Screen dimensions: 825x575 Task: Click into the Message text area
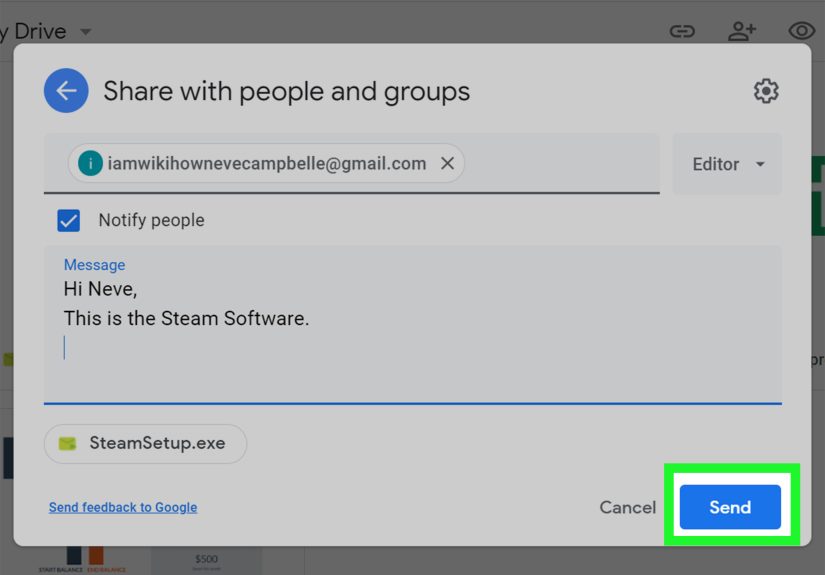(412, 325)
